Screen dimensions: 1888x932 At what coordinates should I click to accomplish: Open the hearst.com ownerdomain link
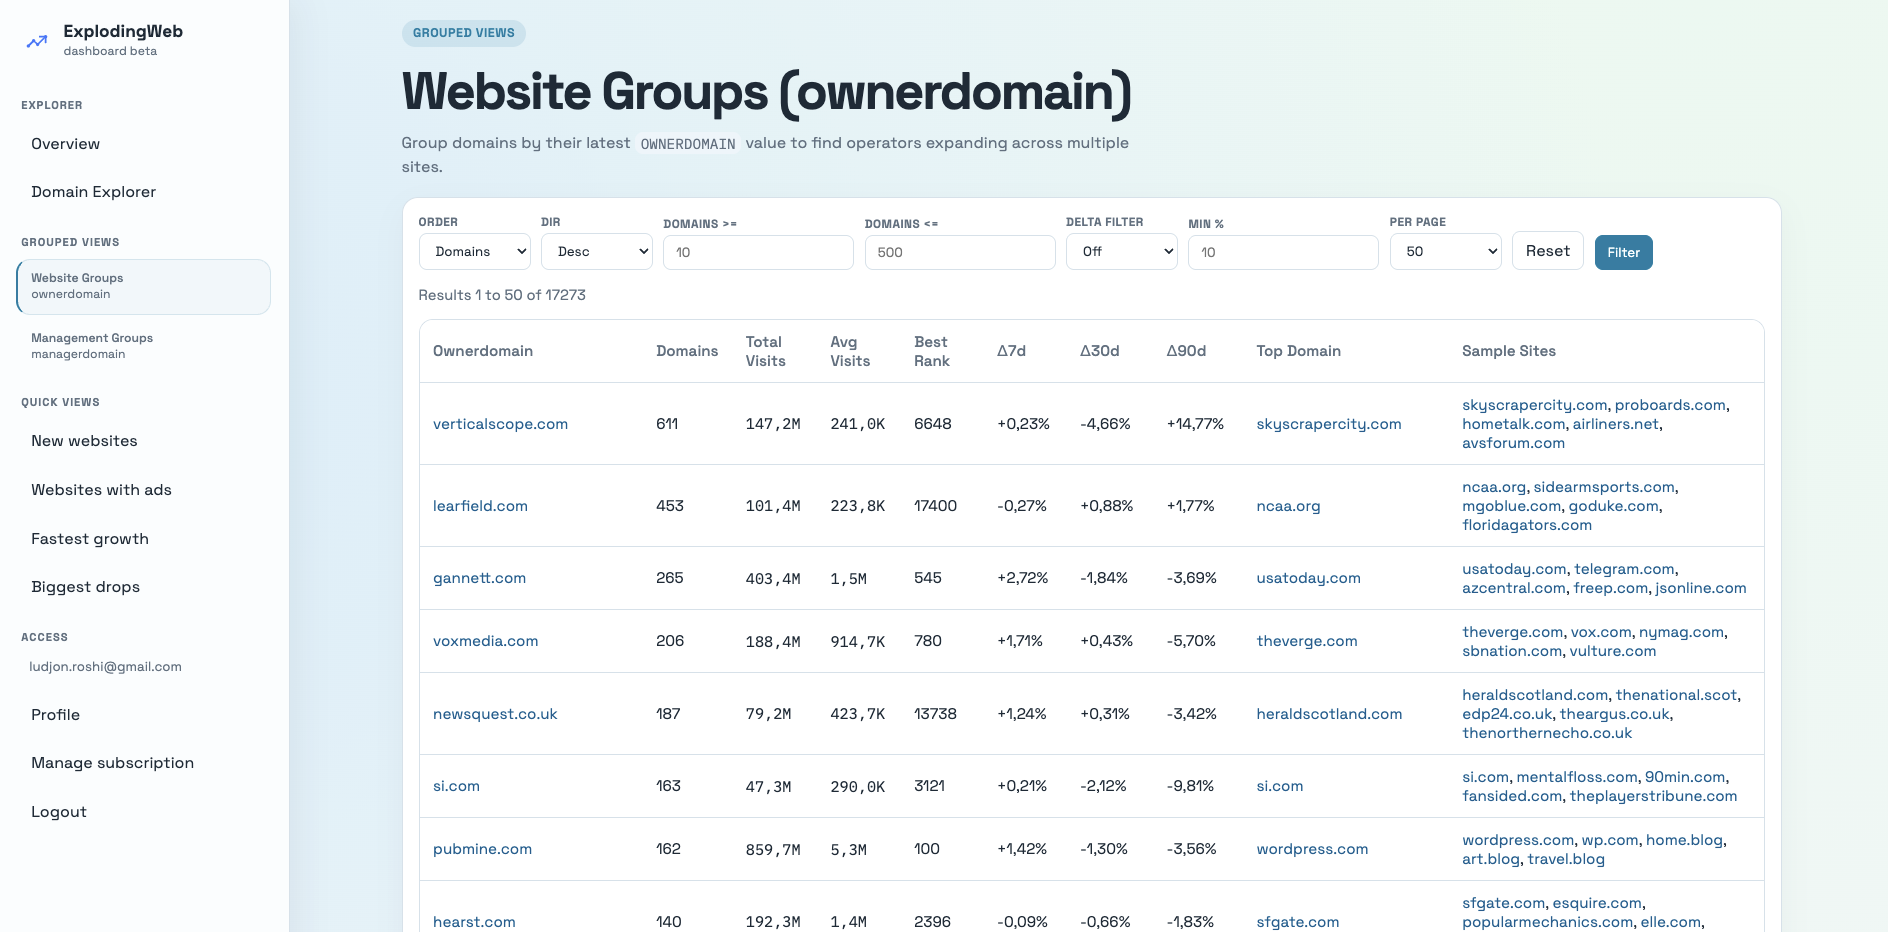[x=474, y=922]
